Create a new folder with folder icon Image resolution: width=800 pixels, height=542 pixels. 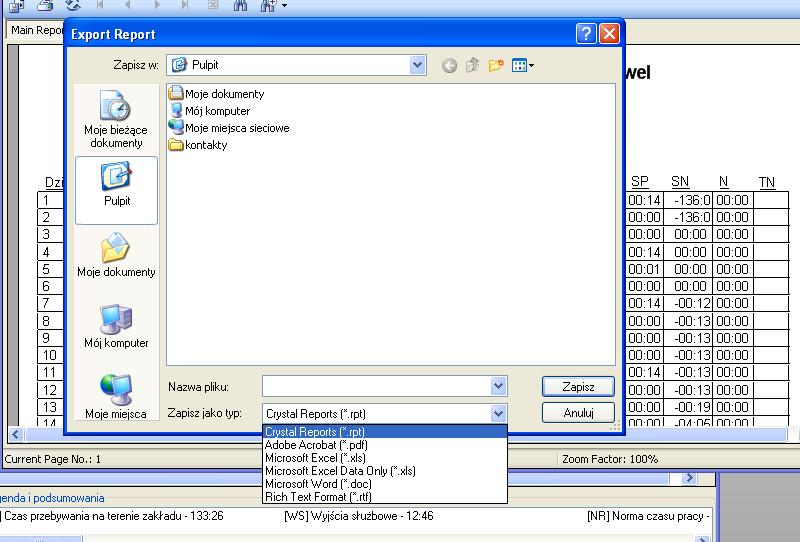point(495,65)
